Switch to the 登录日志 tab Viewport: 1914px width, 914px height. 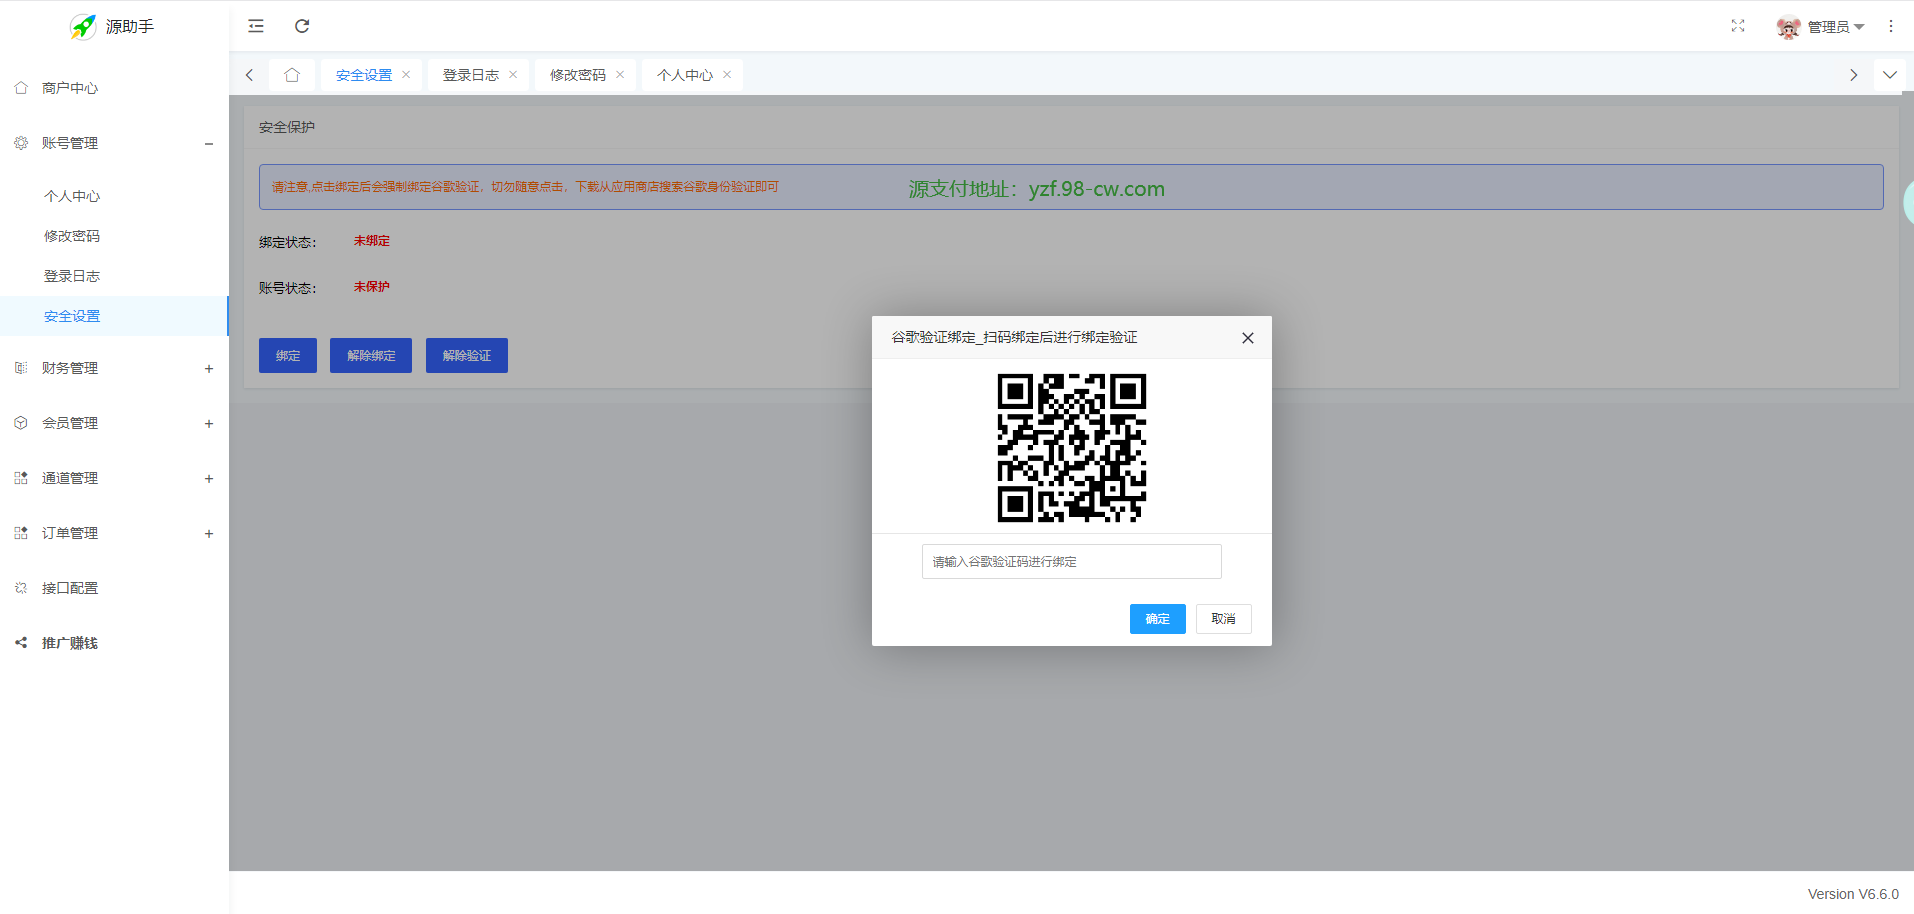471,75
